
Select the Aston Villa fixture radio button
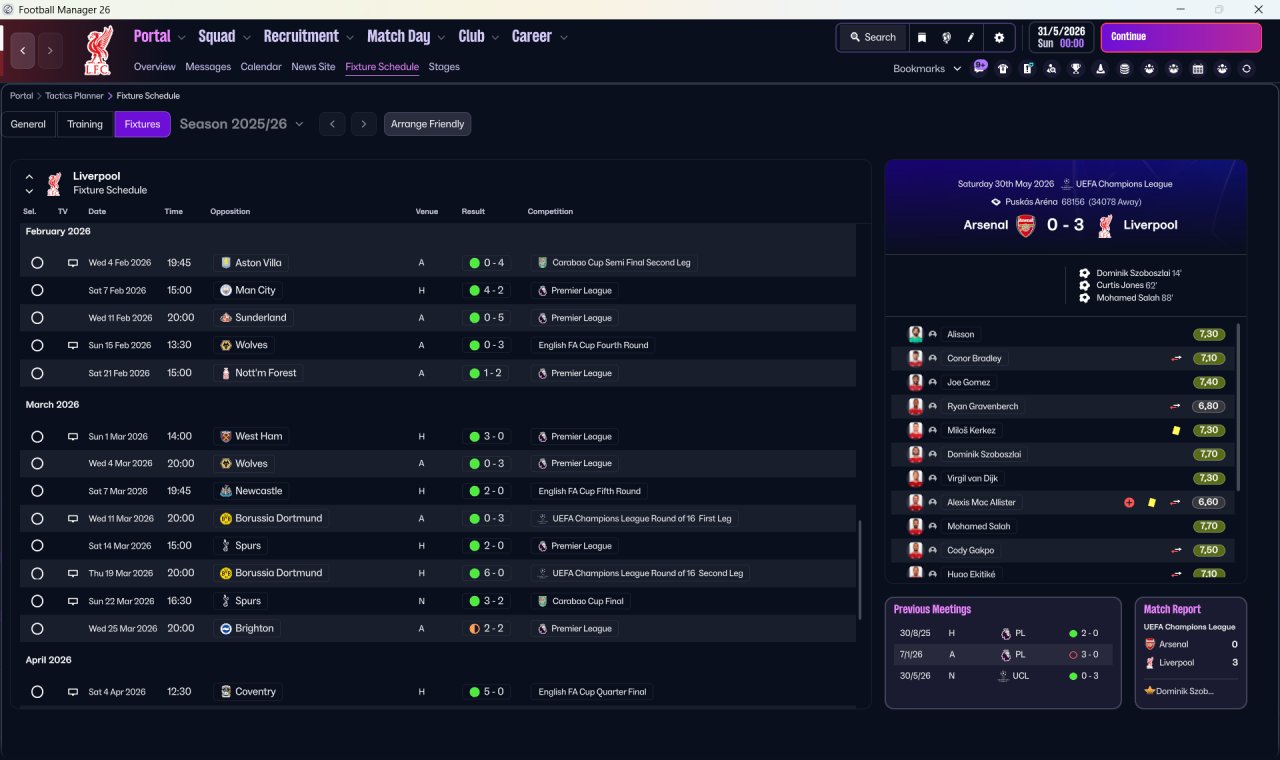37,263
